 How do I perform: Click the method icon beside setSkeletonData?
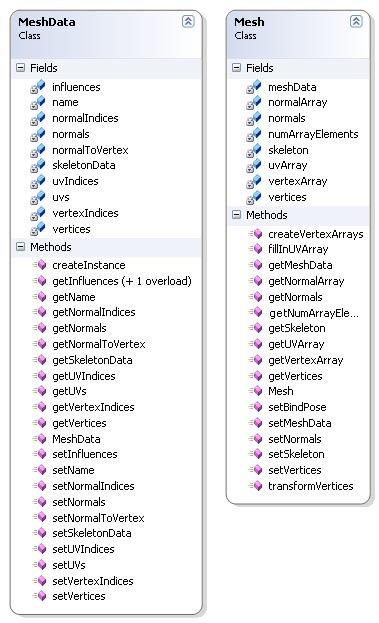[40, 533]
